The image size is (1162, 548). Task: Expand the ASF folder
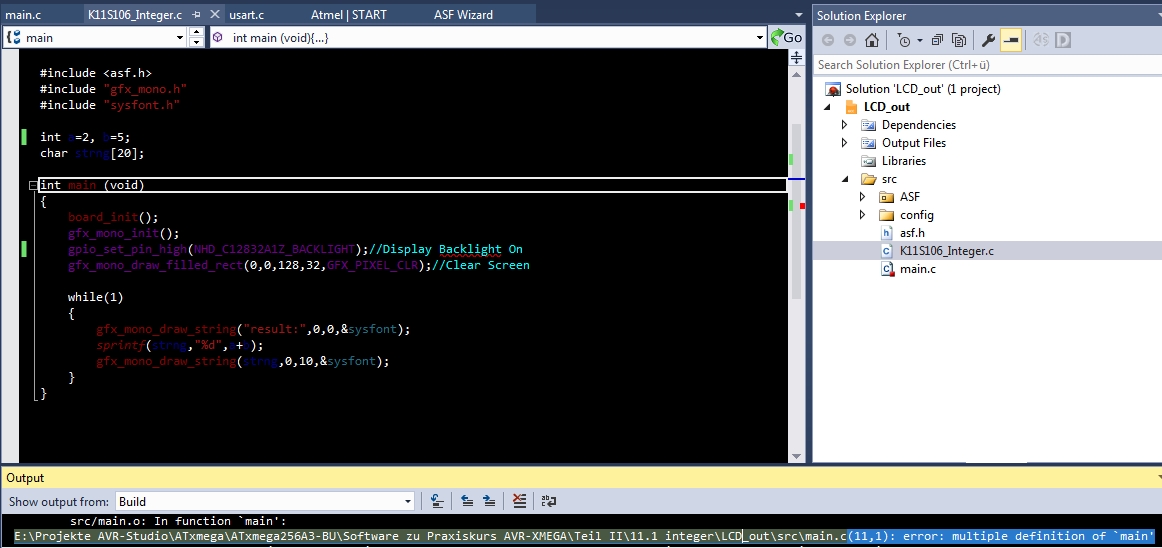click(x=862, y=197)
